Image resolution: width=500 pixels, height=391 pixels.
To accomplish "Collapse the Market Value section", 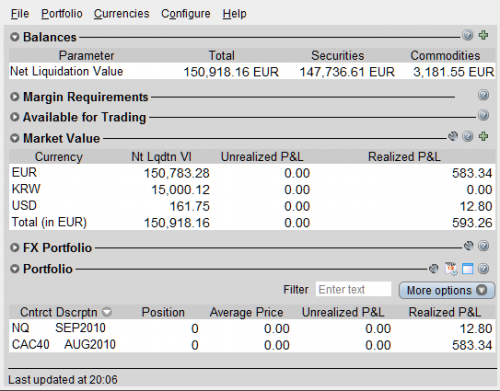I will [x=15, y=138].
